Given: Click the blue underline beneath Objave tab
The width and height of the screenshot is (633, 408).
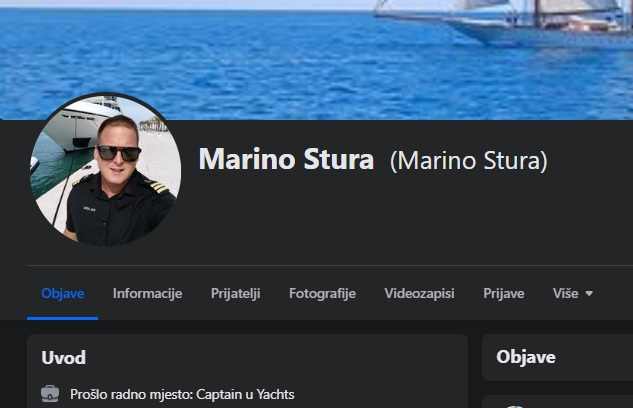Looking at the screenshot, I should 63,318.
